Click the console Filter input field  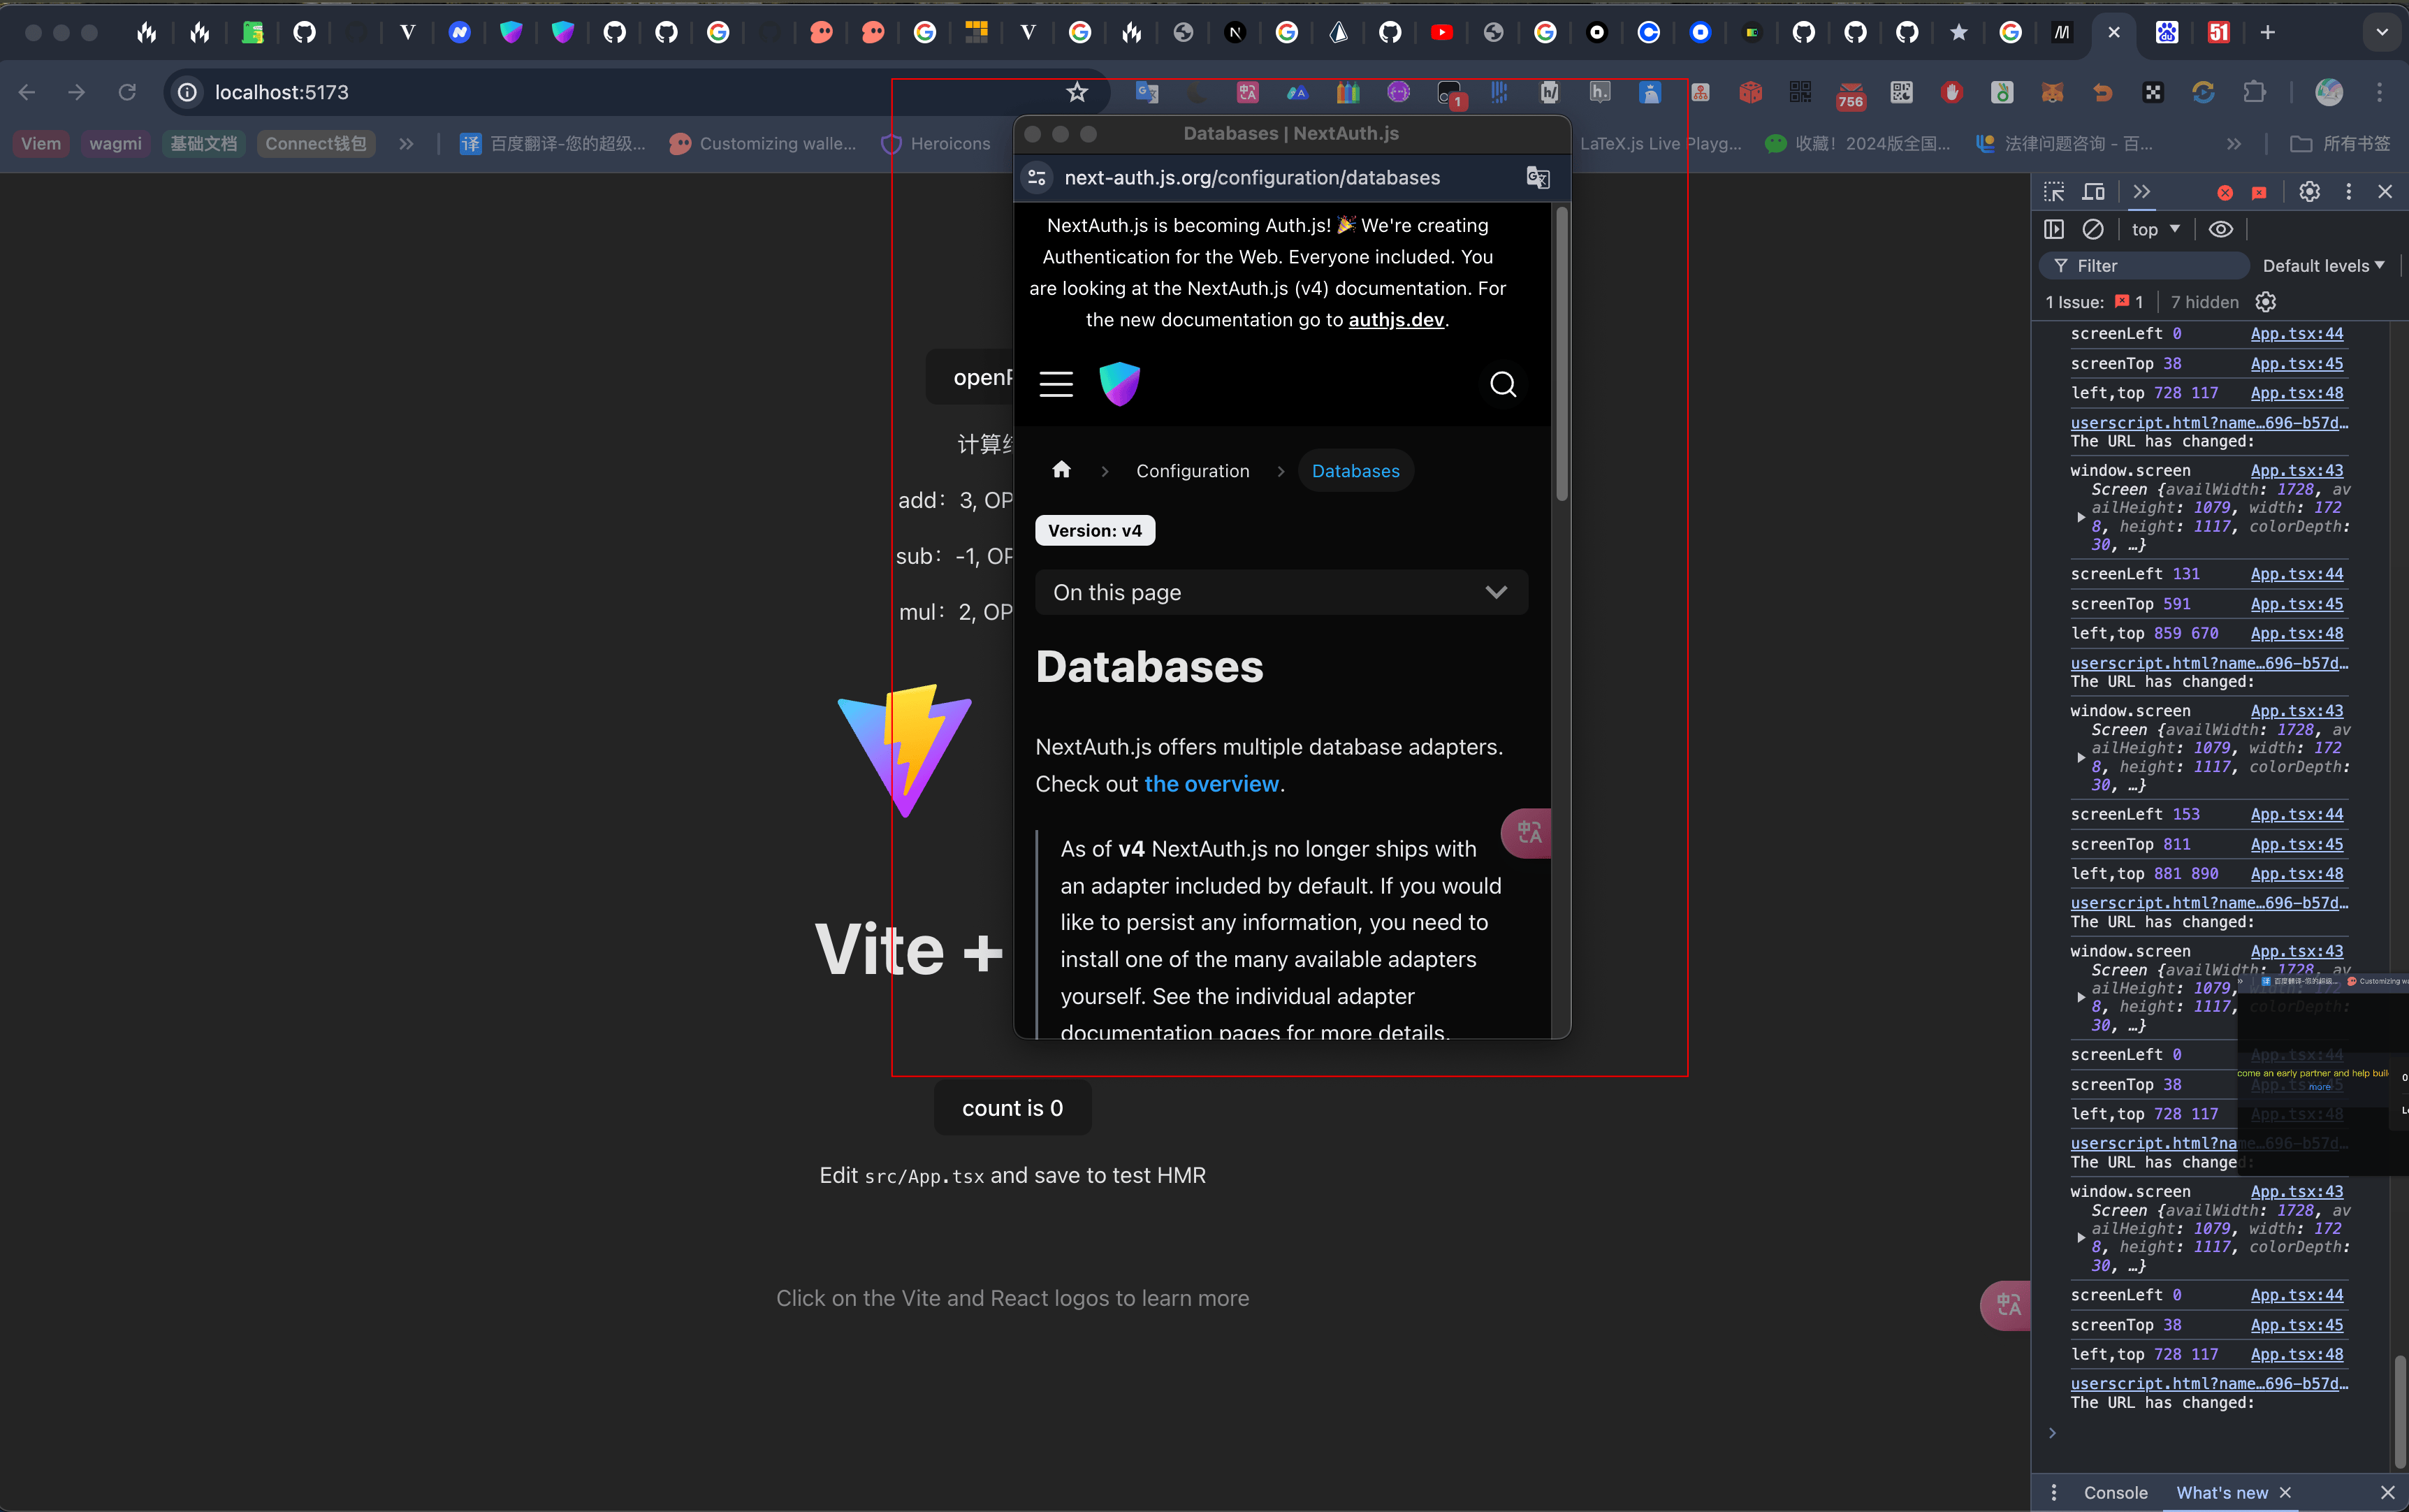point(2145,266)
